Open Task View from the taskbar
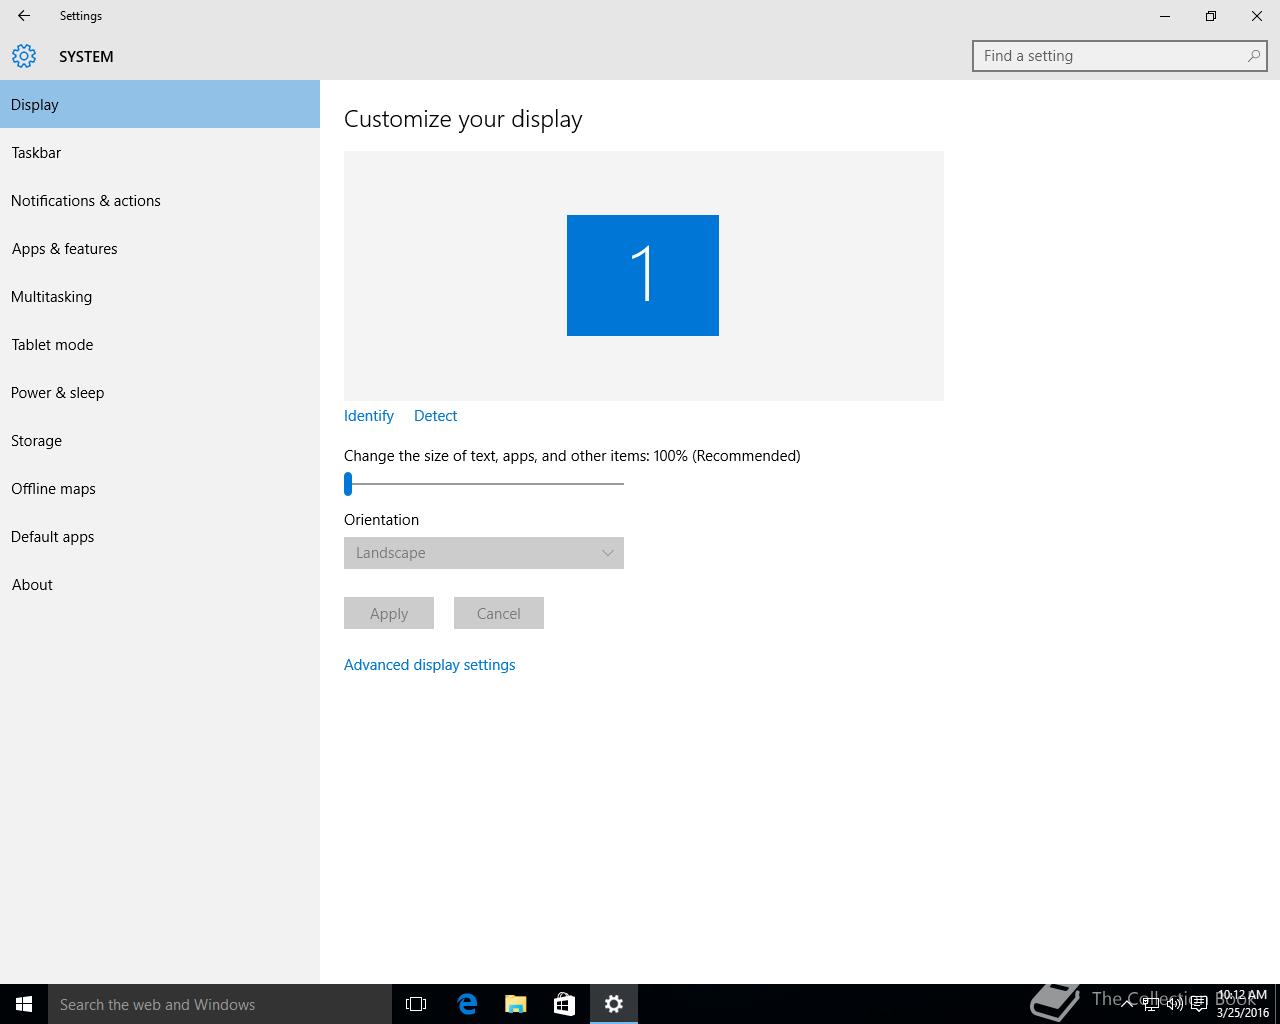 [x=416, y=1004]
